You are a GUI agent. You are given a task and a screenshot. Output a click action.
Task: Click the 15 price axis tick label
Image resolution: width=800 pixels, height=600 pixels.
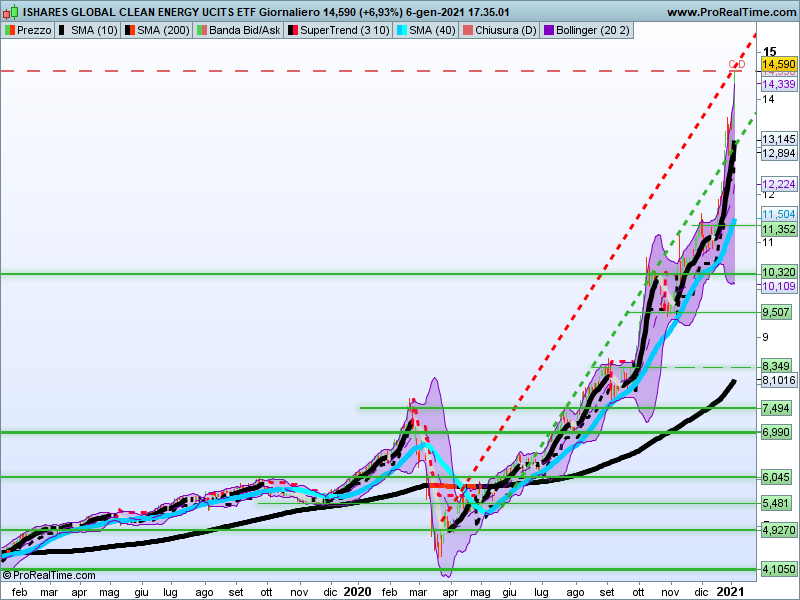tap(769, 51)
